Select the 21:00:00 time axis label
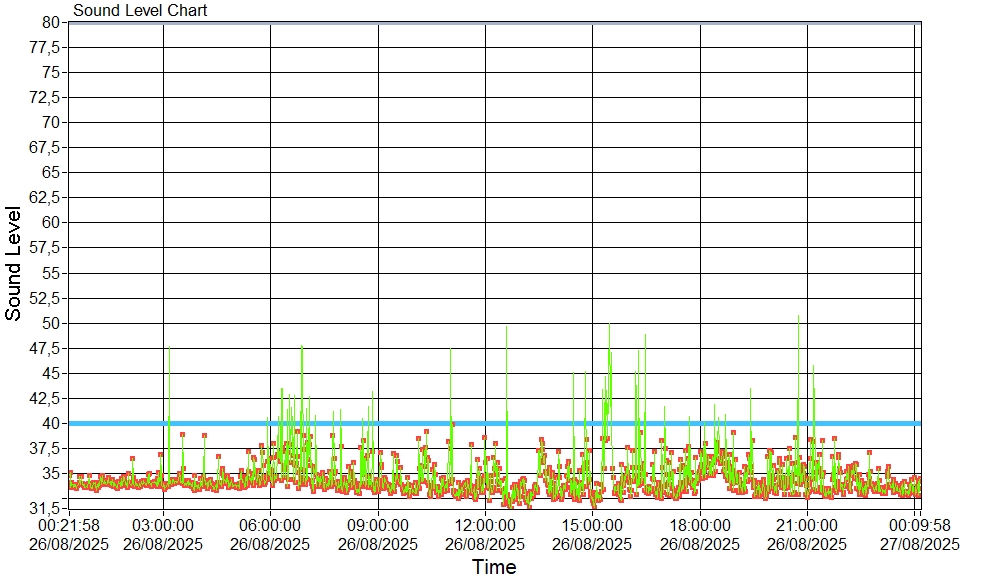Viewport: 990px width, 588px height. tap(807, 525)
